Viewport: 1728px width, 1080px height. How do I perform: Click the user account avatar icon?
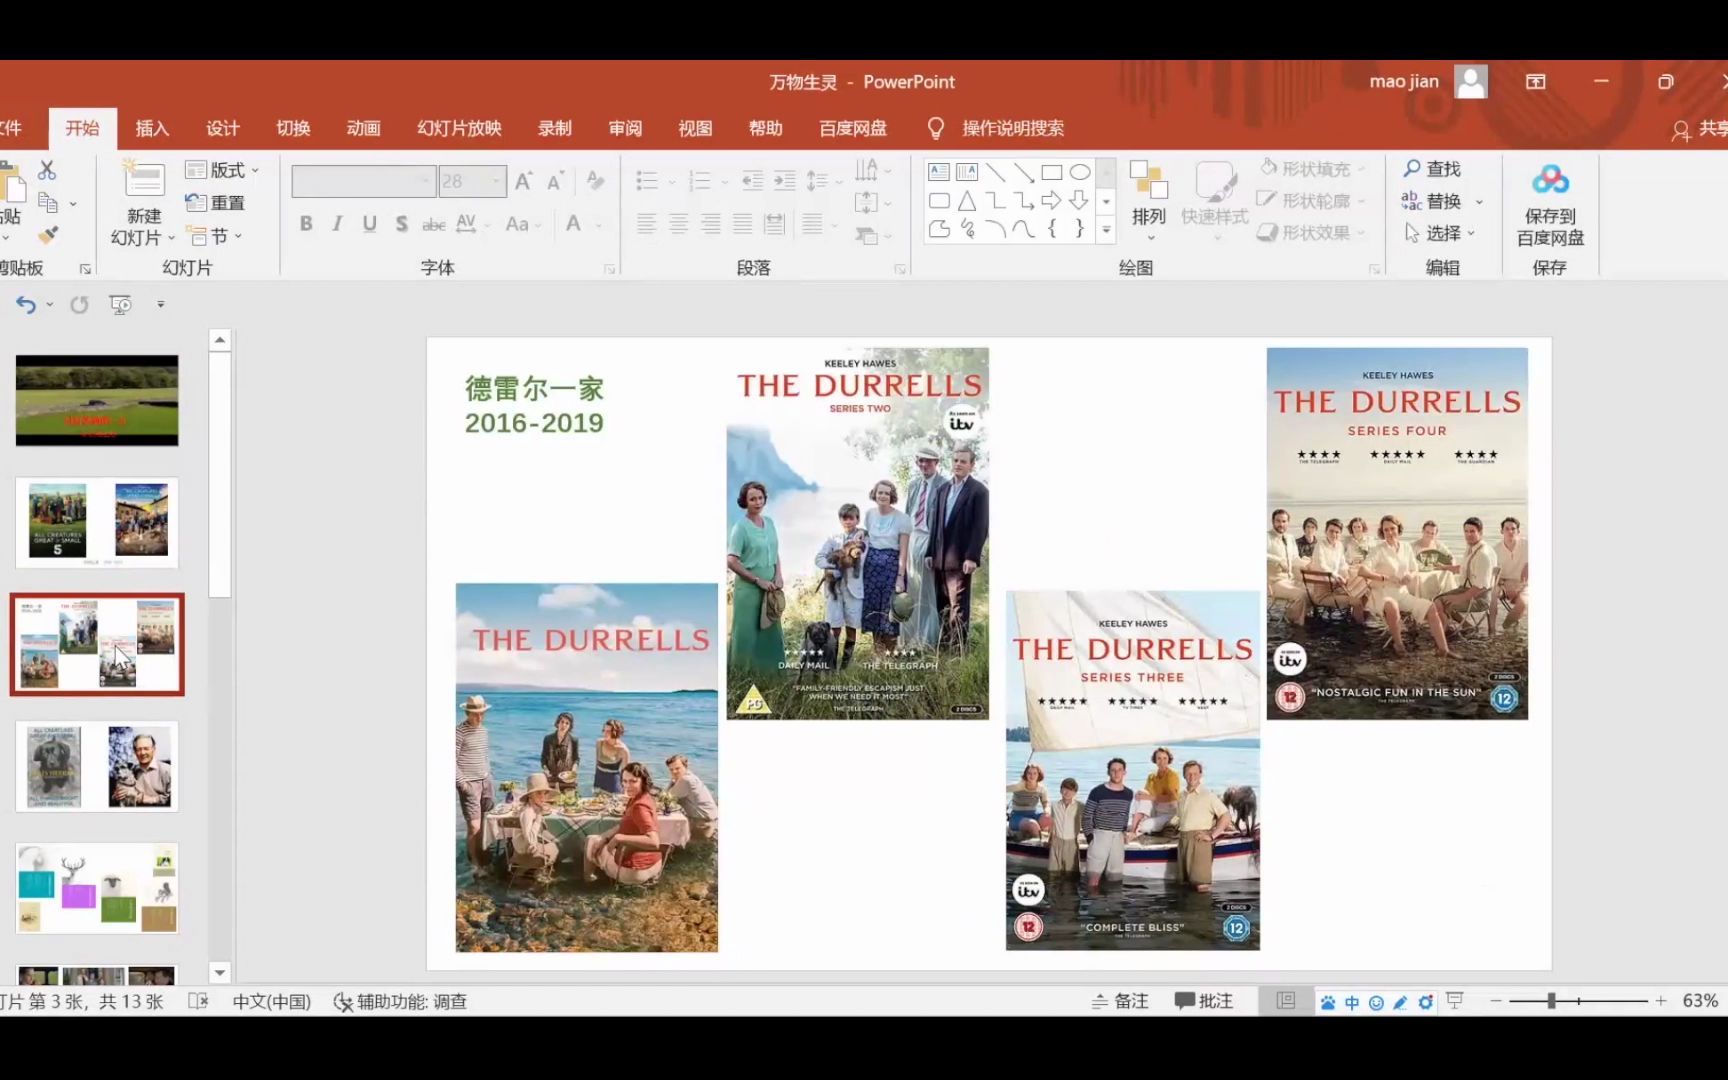1471,82
